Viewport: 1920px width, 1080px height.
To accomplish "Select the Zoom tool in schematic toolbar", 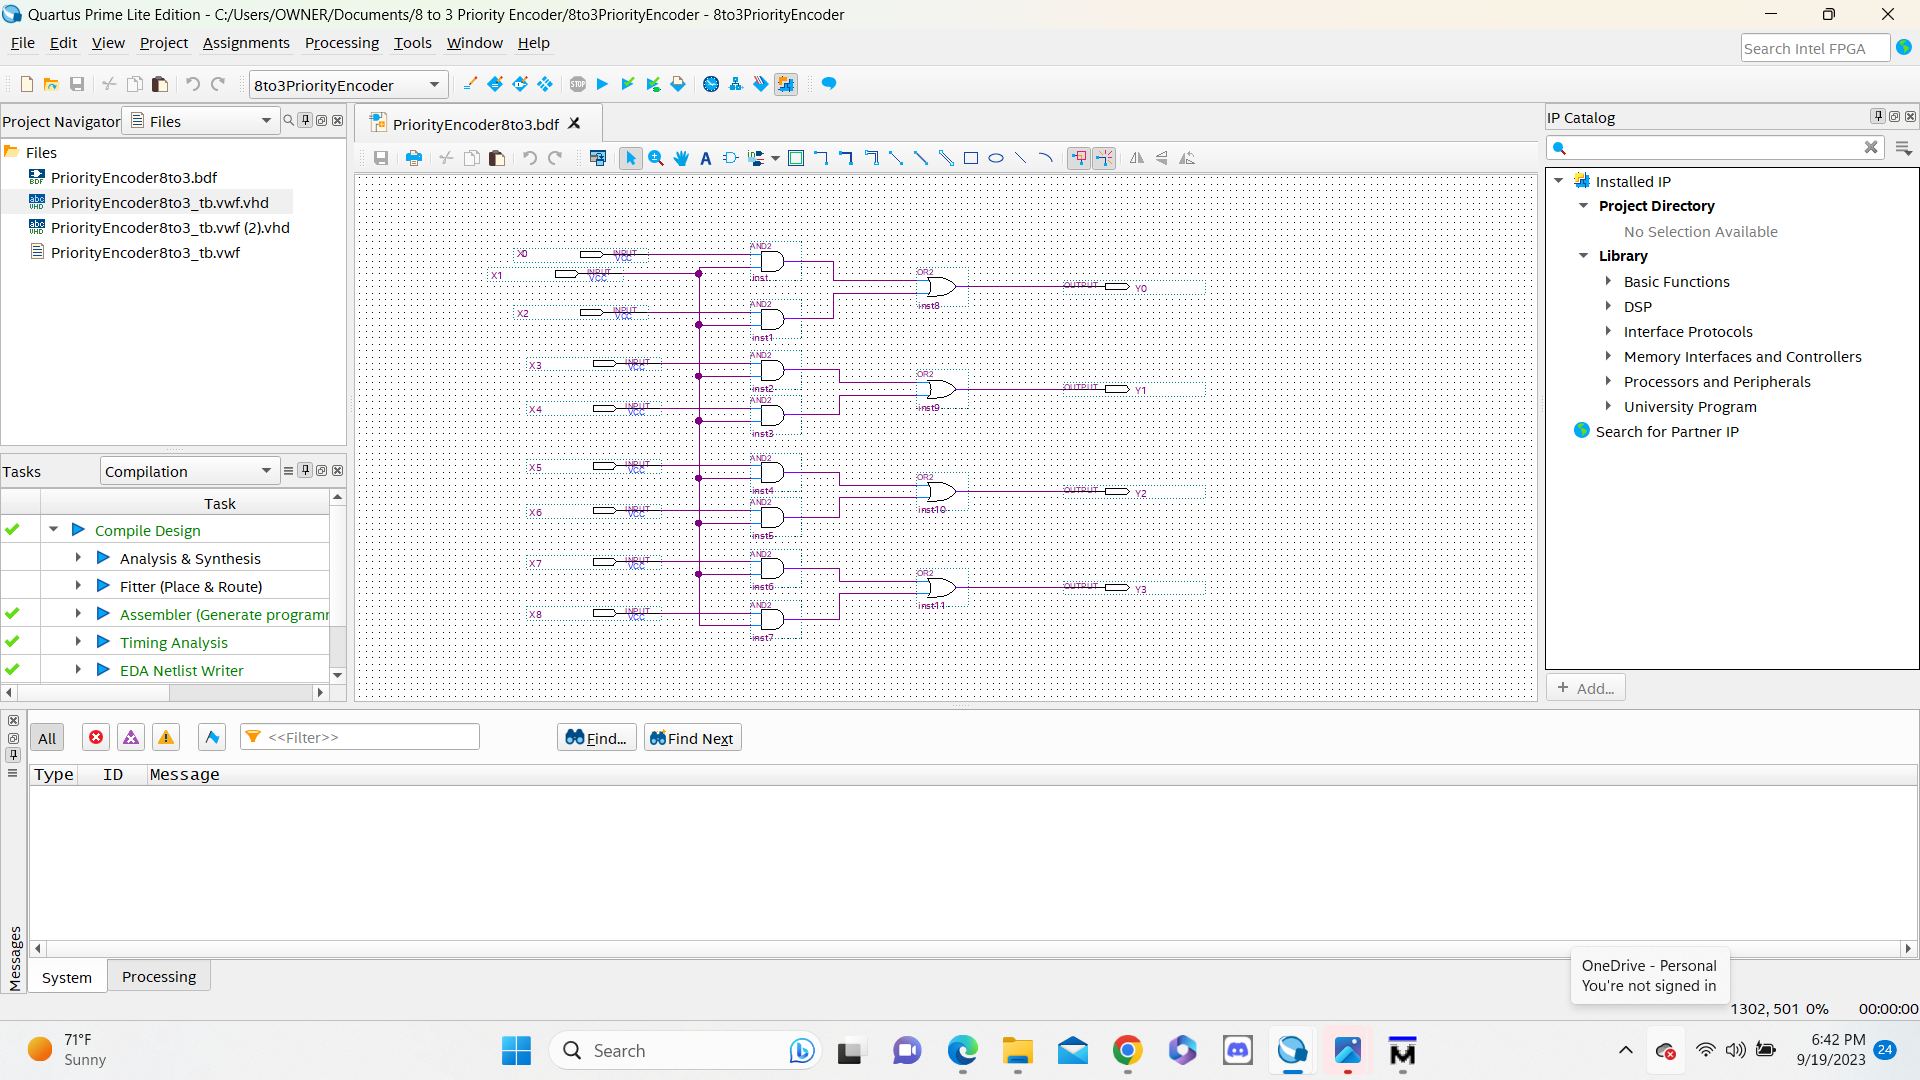I will pyautogui.click(x=656, y=158).
